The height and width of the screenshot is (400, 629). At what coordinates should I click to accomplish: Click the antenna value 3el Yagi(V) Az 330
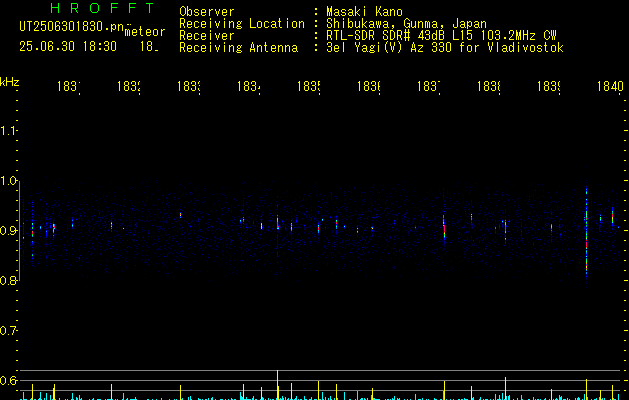445,48
